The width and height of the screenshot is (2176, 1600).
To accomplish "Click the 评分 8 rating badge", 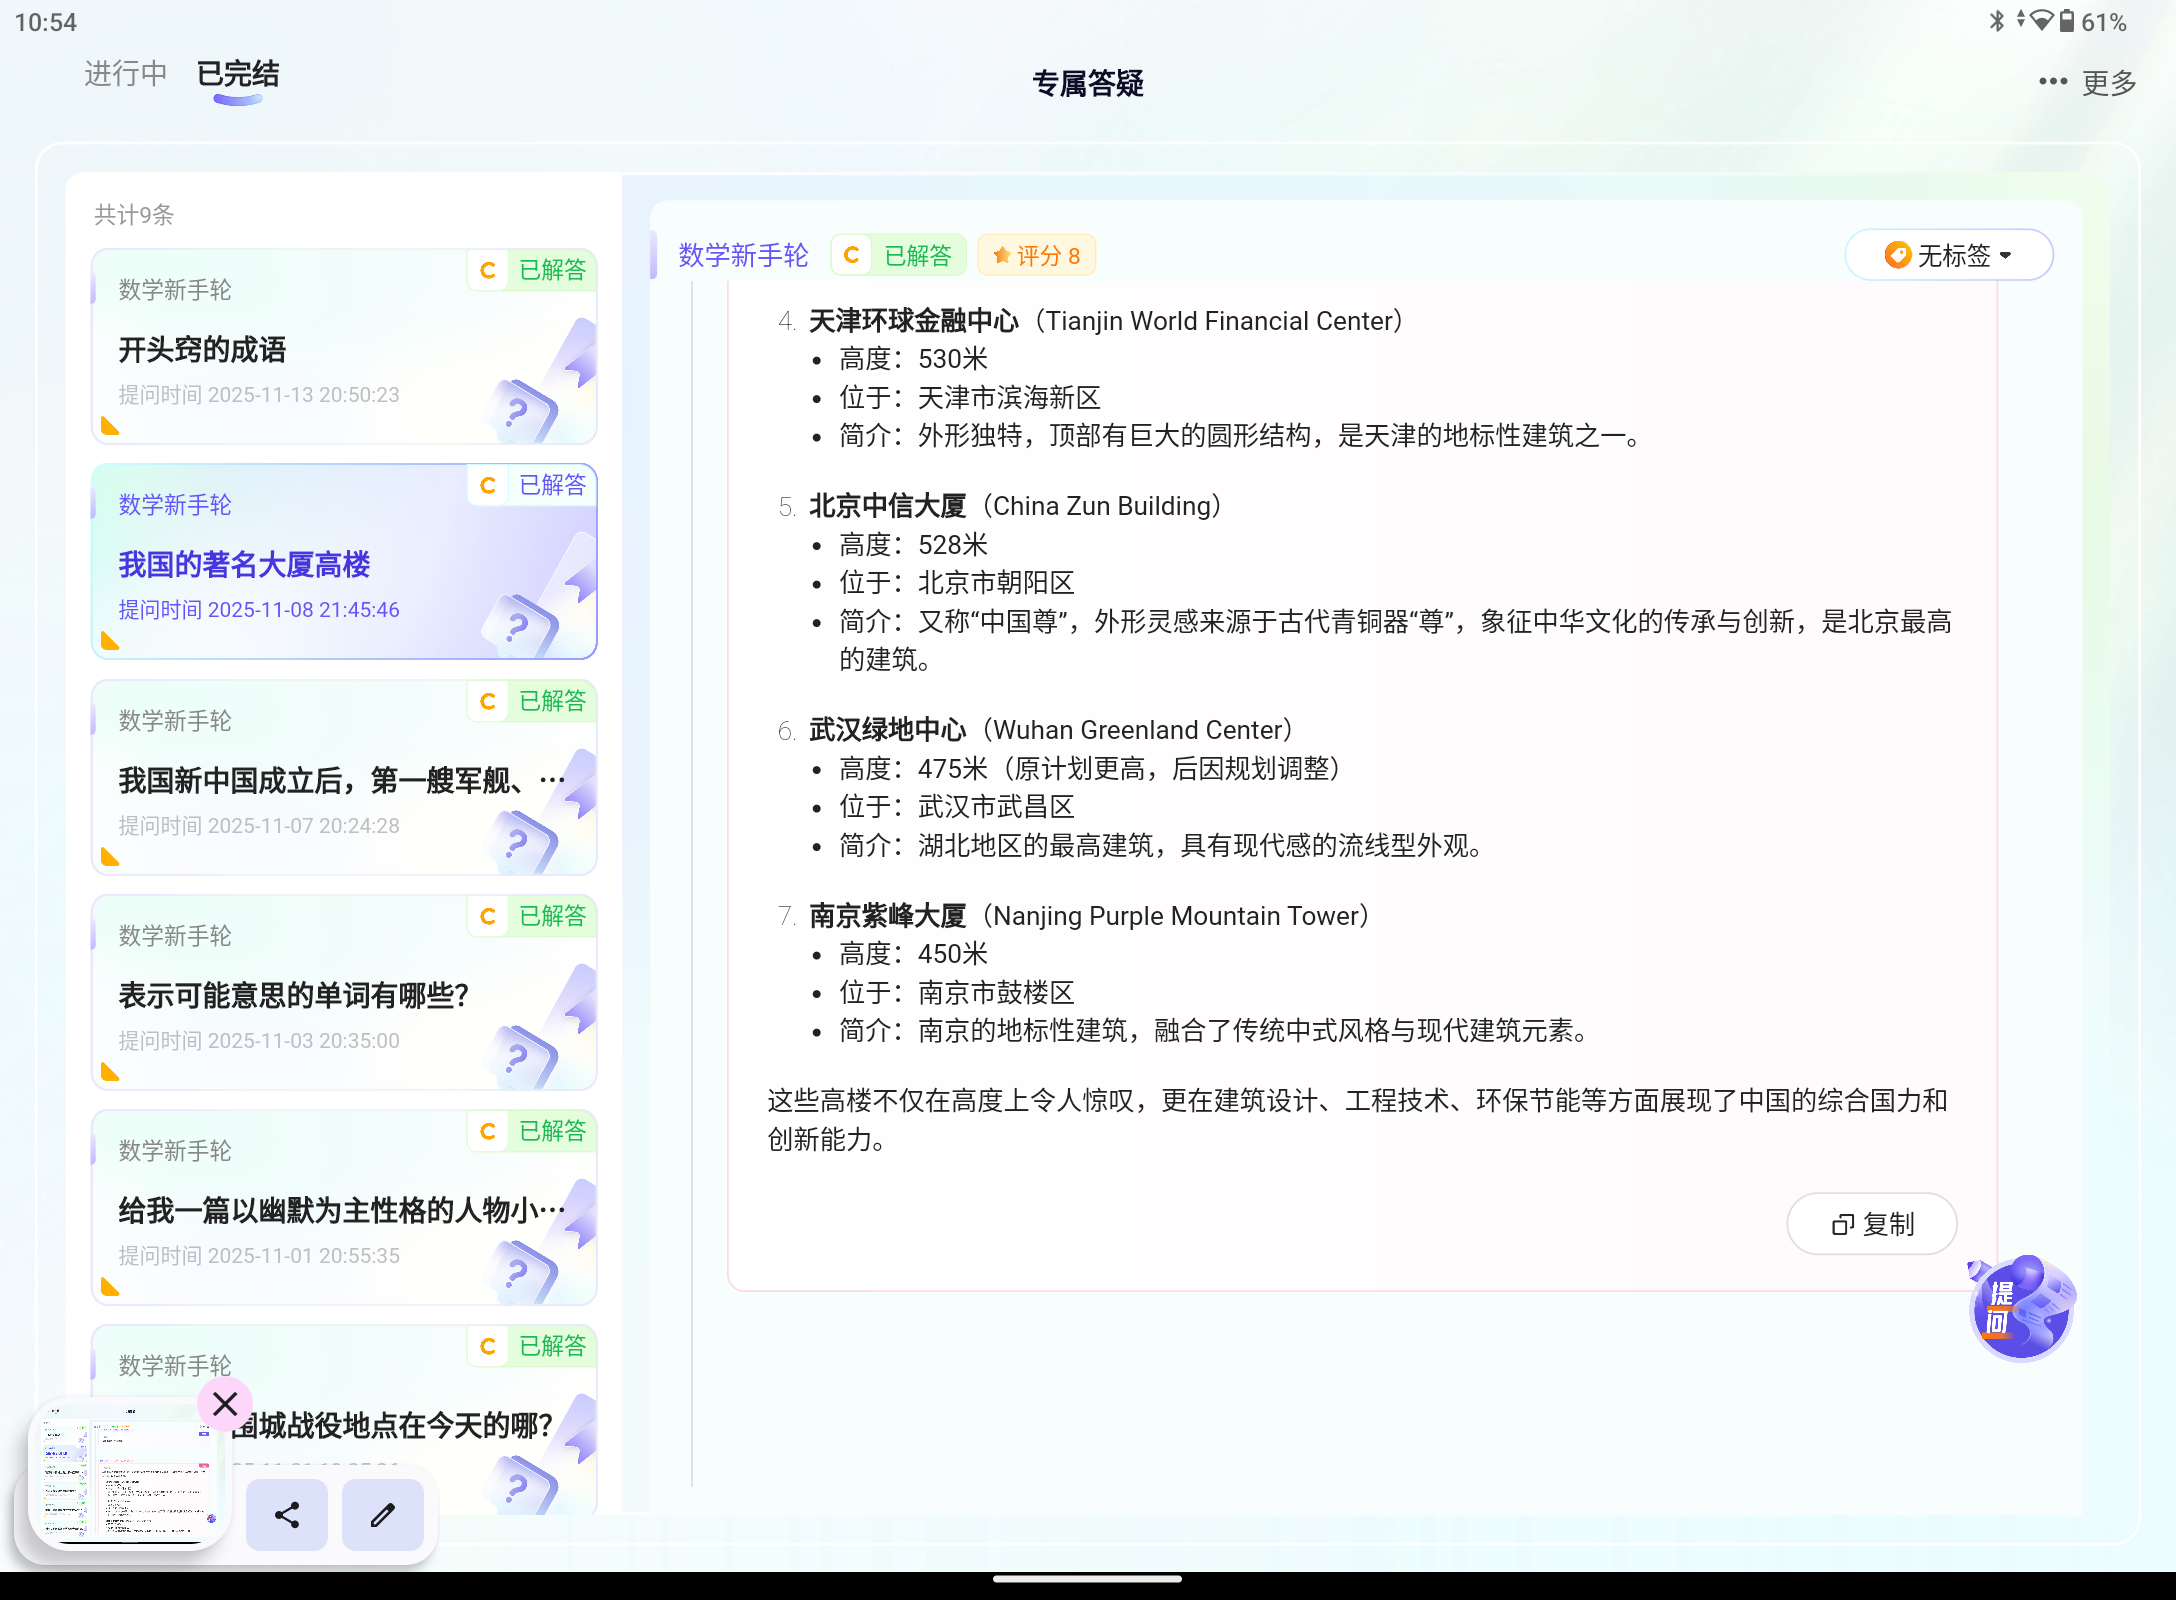I will point(1036,255).
